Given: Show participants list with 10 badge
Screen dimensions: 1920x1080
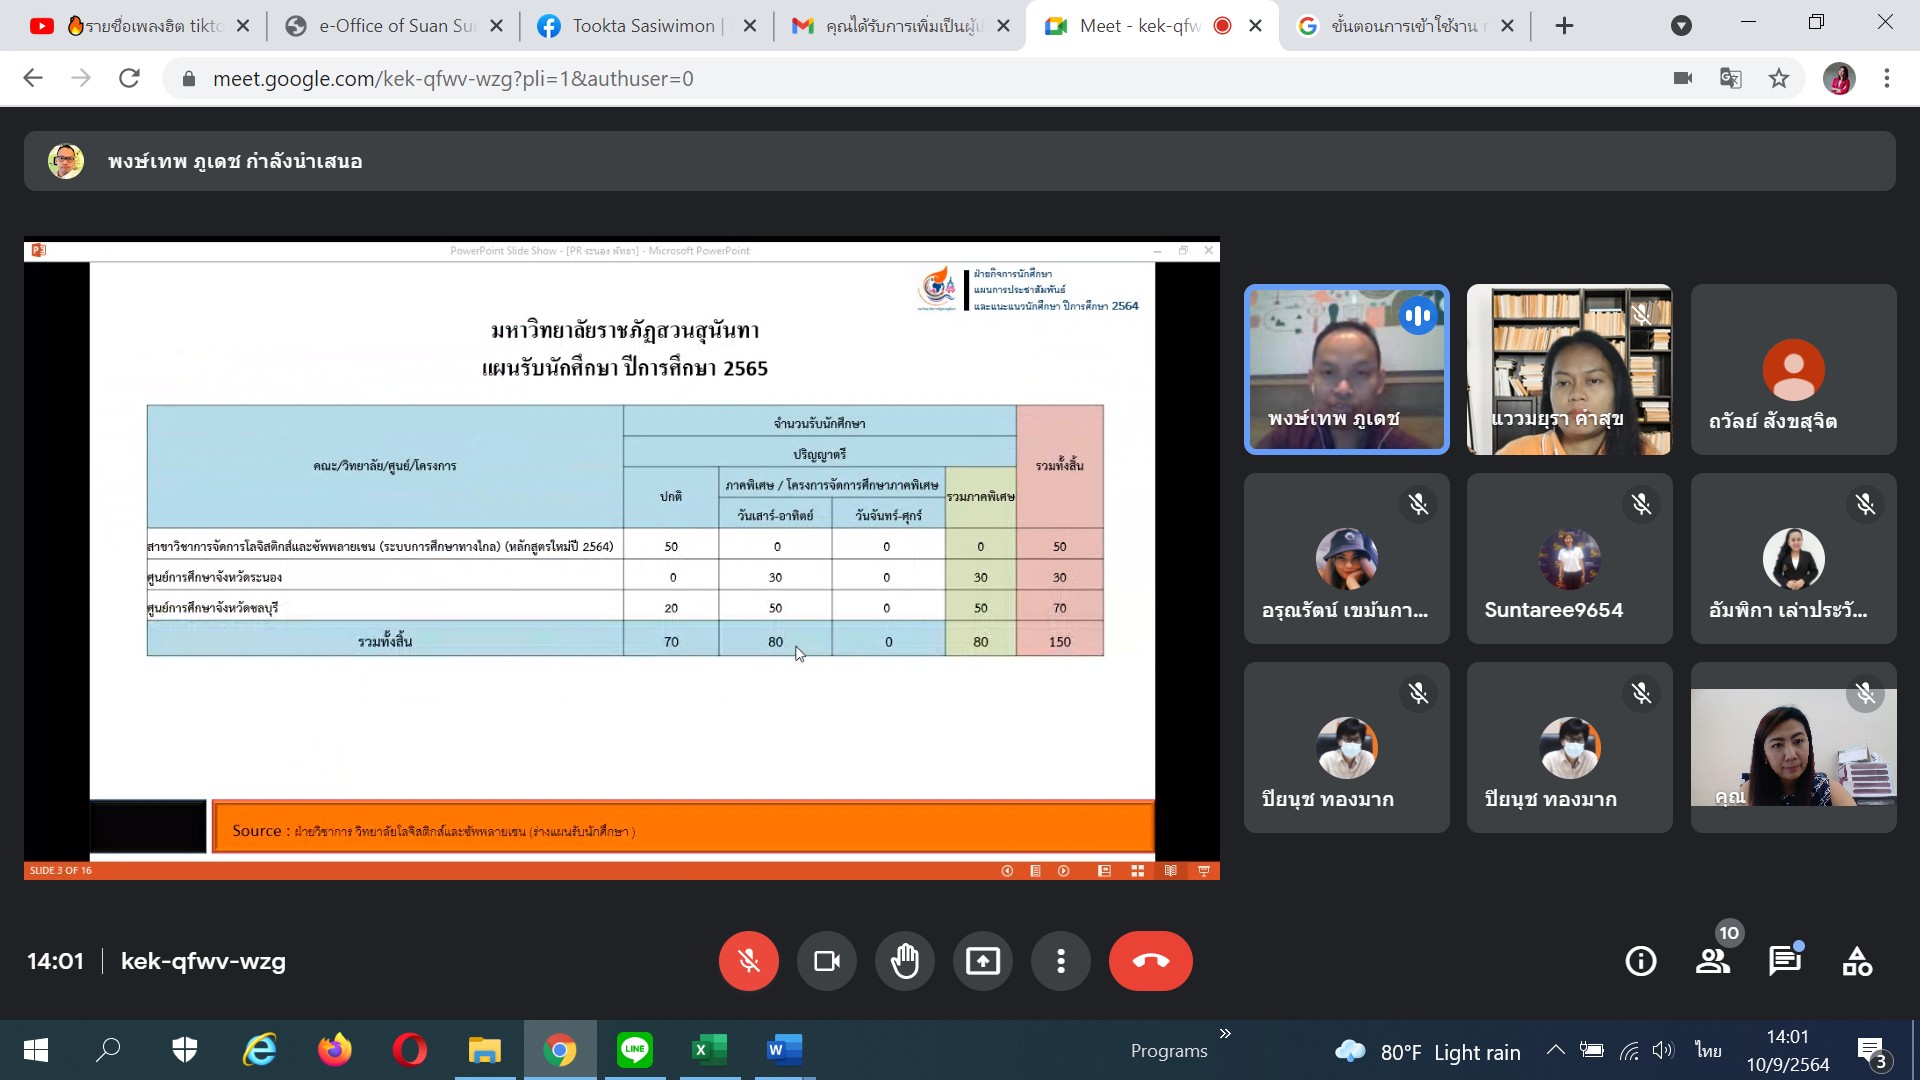Looking at the screenshot, I should 1713,961.
